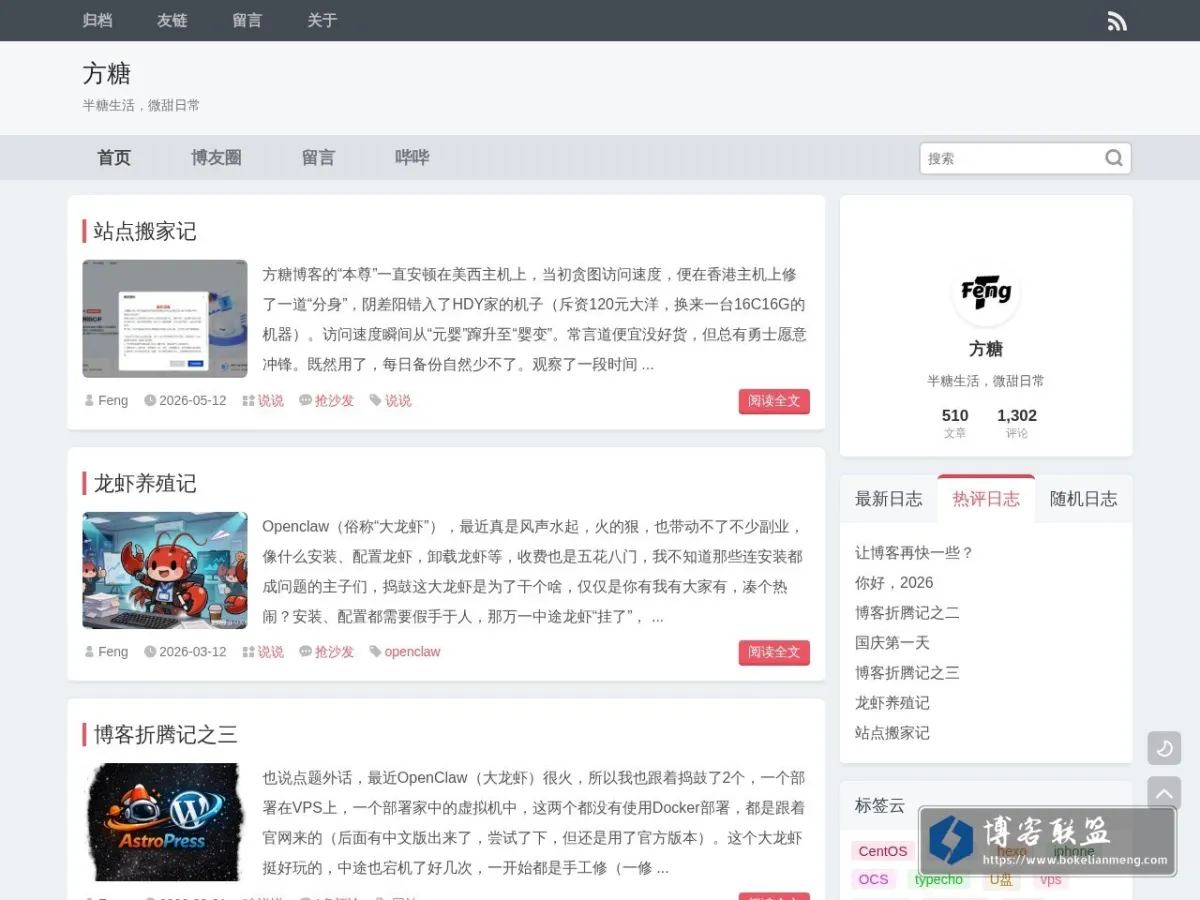Viewport: 1200px width, 900px height.
Task: Open sidebar entry 龙虾养殖记
Action: pos(892,702)
